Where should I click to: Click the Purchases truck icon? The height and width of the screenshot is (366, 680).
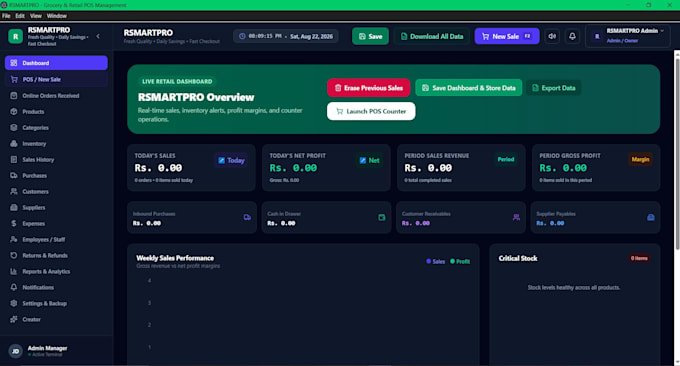pos(14,176)
